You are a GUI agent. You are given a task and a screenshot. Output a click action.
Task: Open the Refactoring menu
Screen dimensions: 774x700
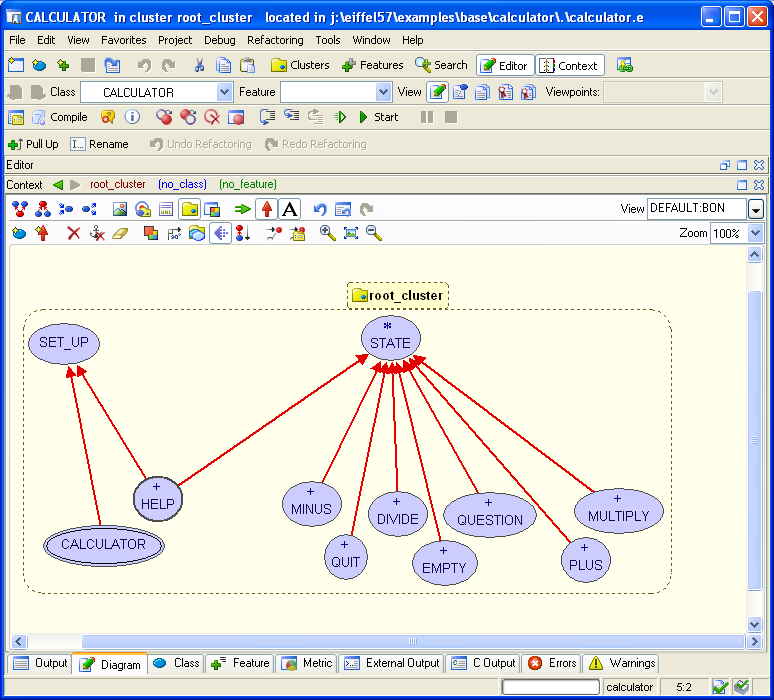275,40
